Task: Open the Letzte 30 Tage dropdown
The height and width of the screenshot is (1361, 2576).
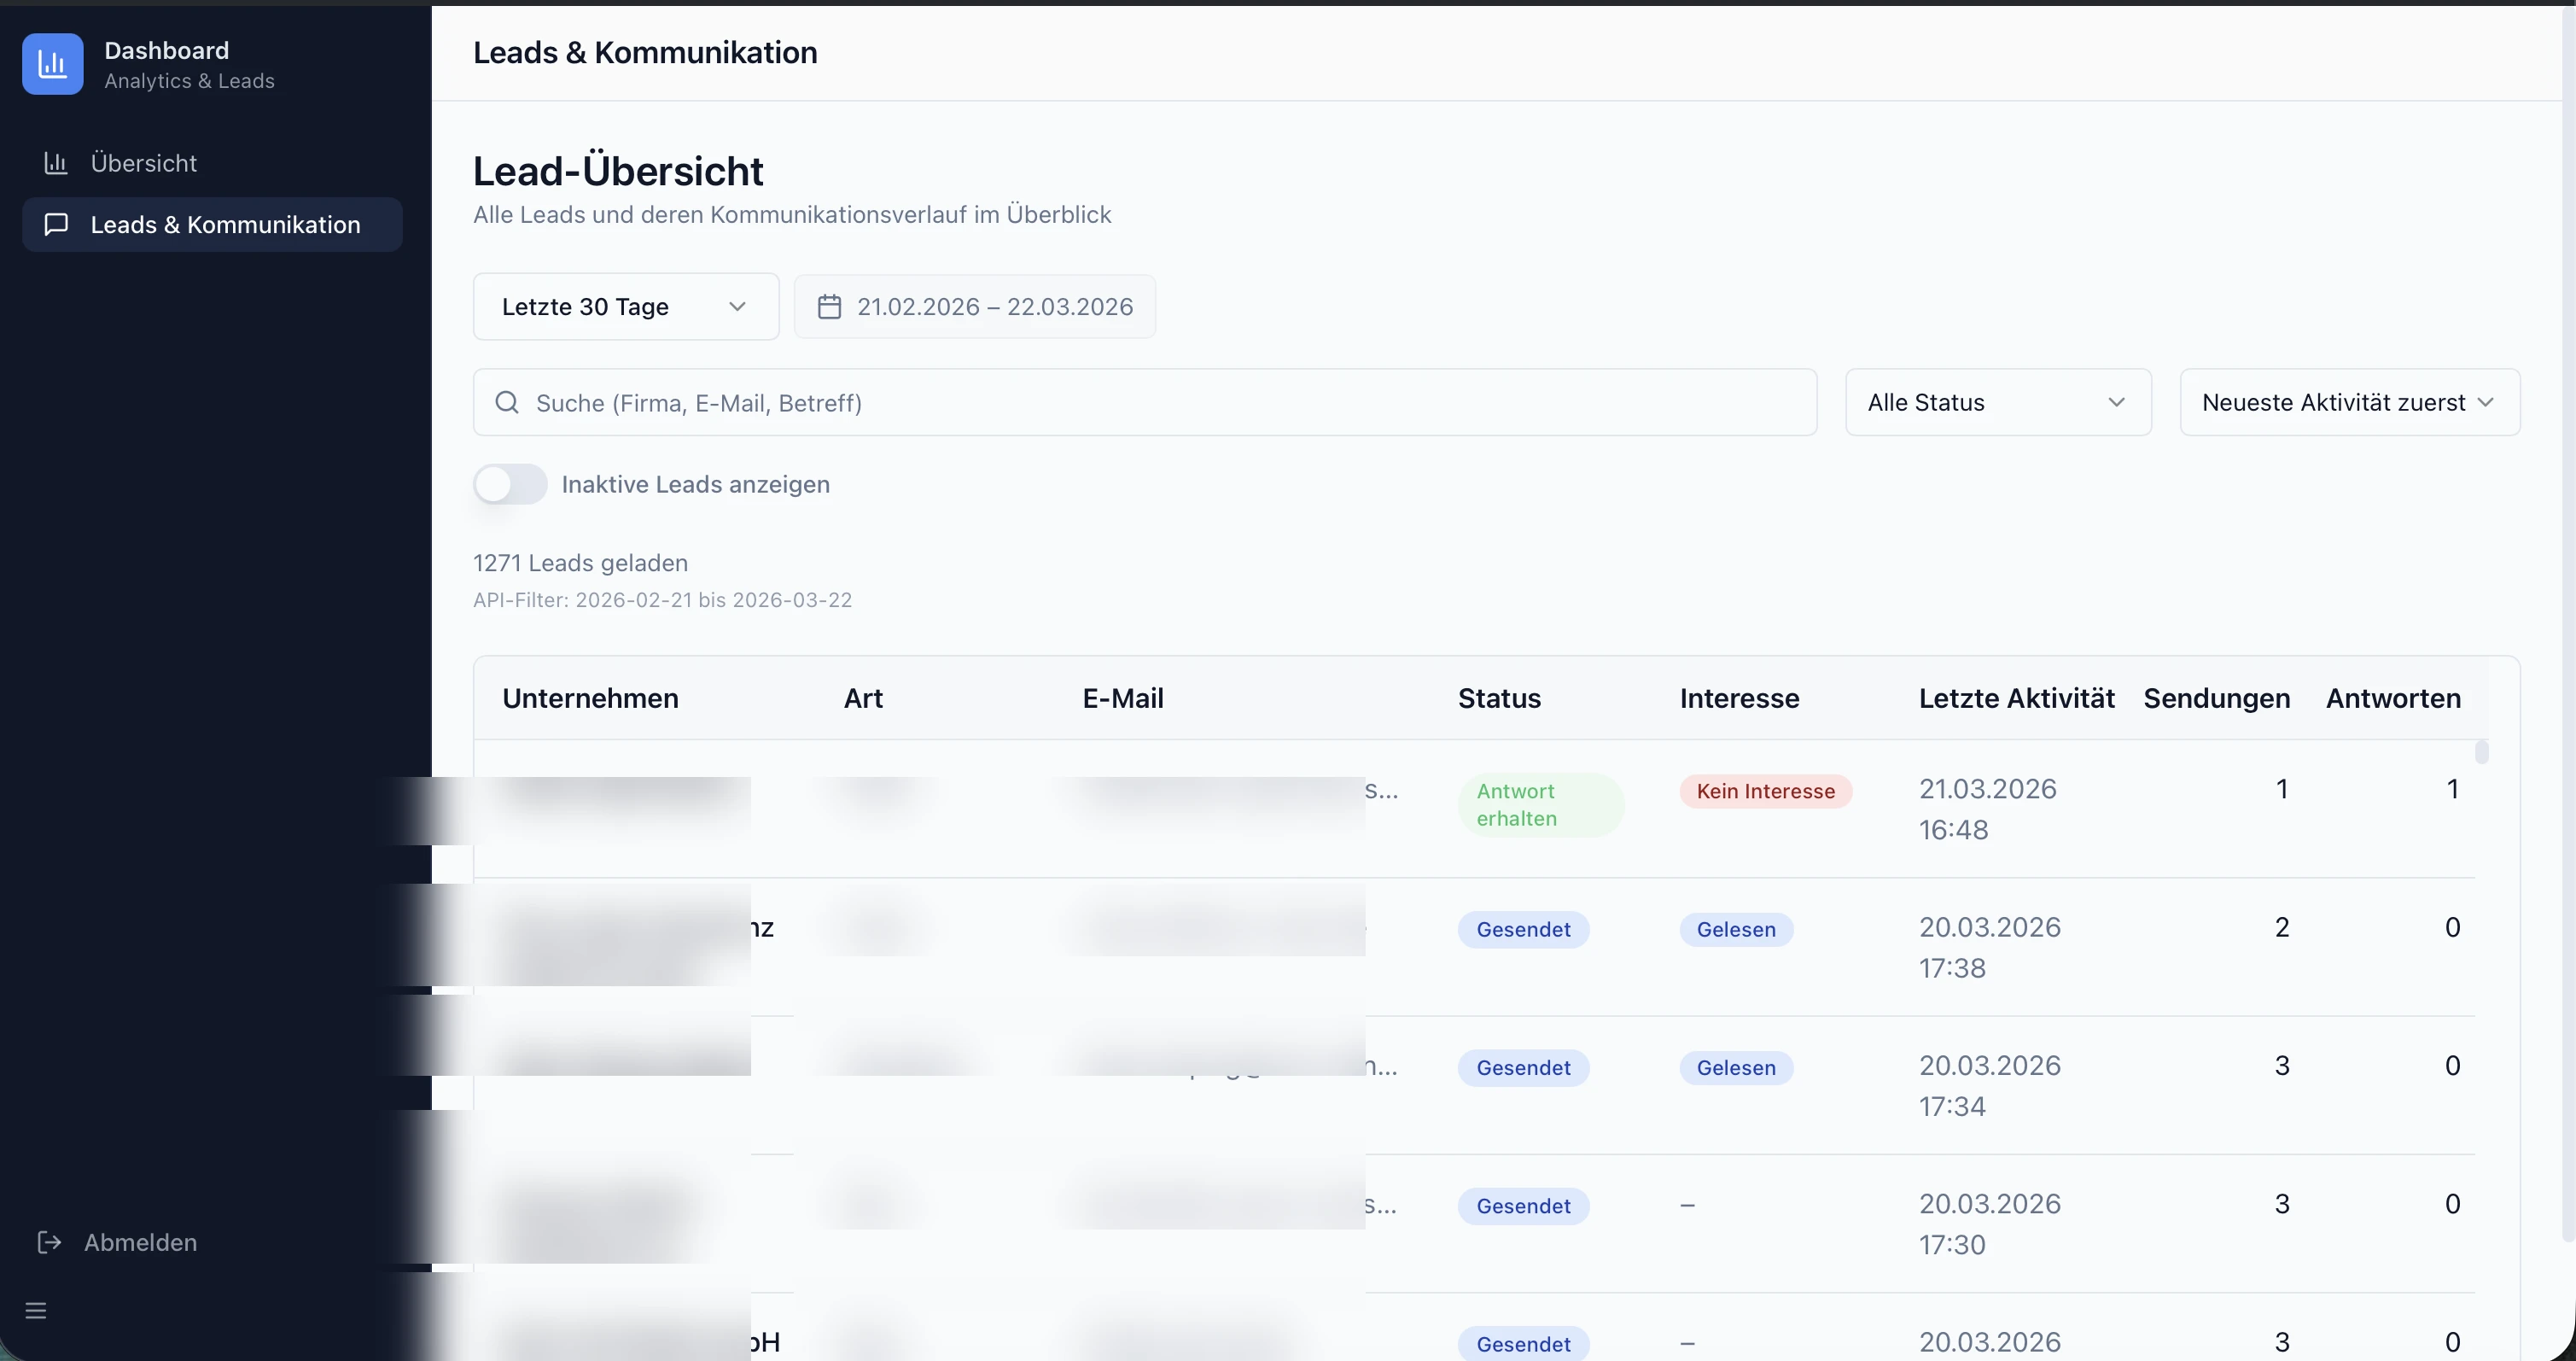Action: pos(626,307)
